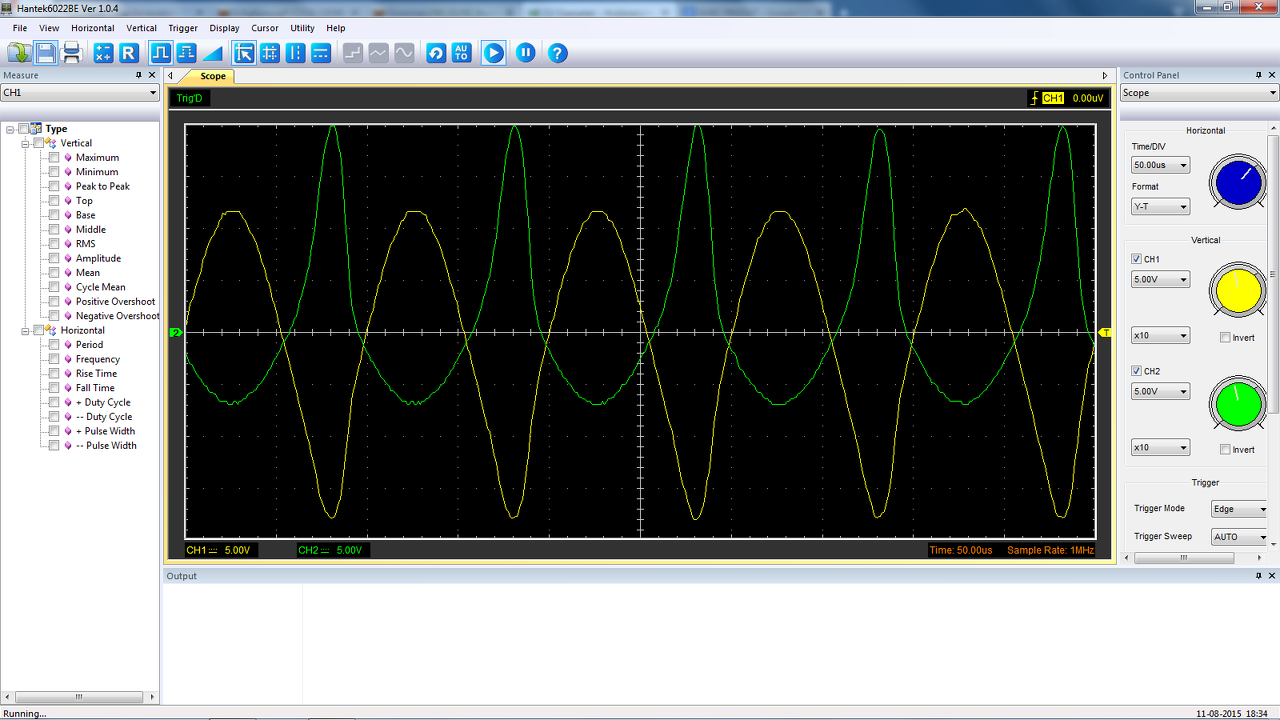The width and height of the screenshot is (1280, 720).
Task: Click the grayed step waveform icon
Action: coord(353,53)
